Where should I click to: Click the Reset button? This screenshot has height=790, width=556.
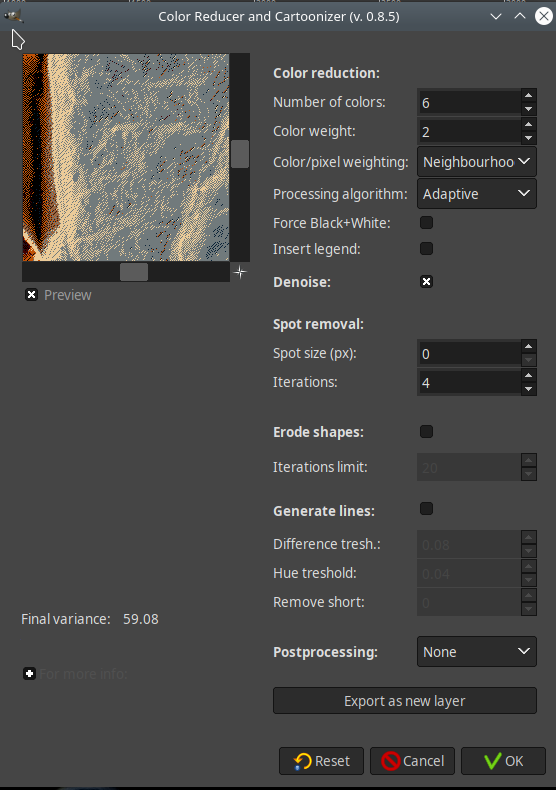[x=321, y=761]
